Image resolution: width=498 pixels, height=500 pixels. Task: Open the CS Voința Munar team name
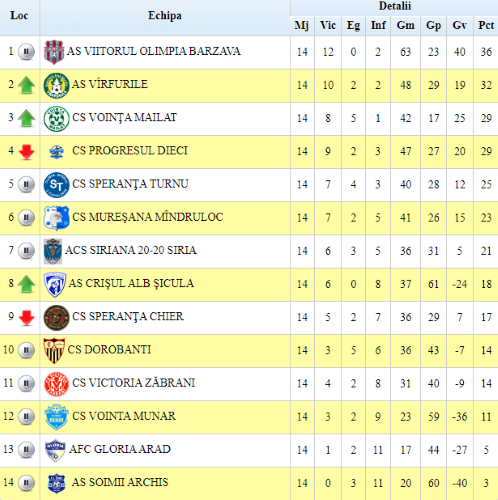pos(124,416)
